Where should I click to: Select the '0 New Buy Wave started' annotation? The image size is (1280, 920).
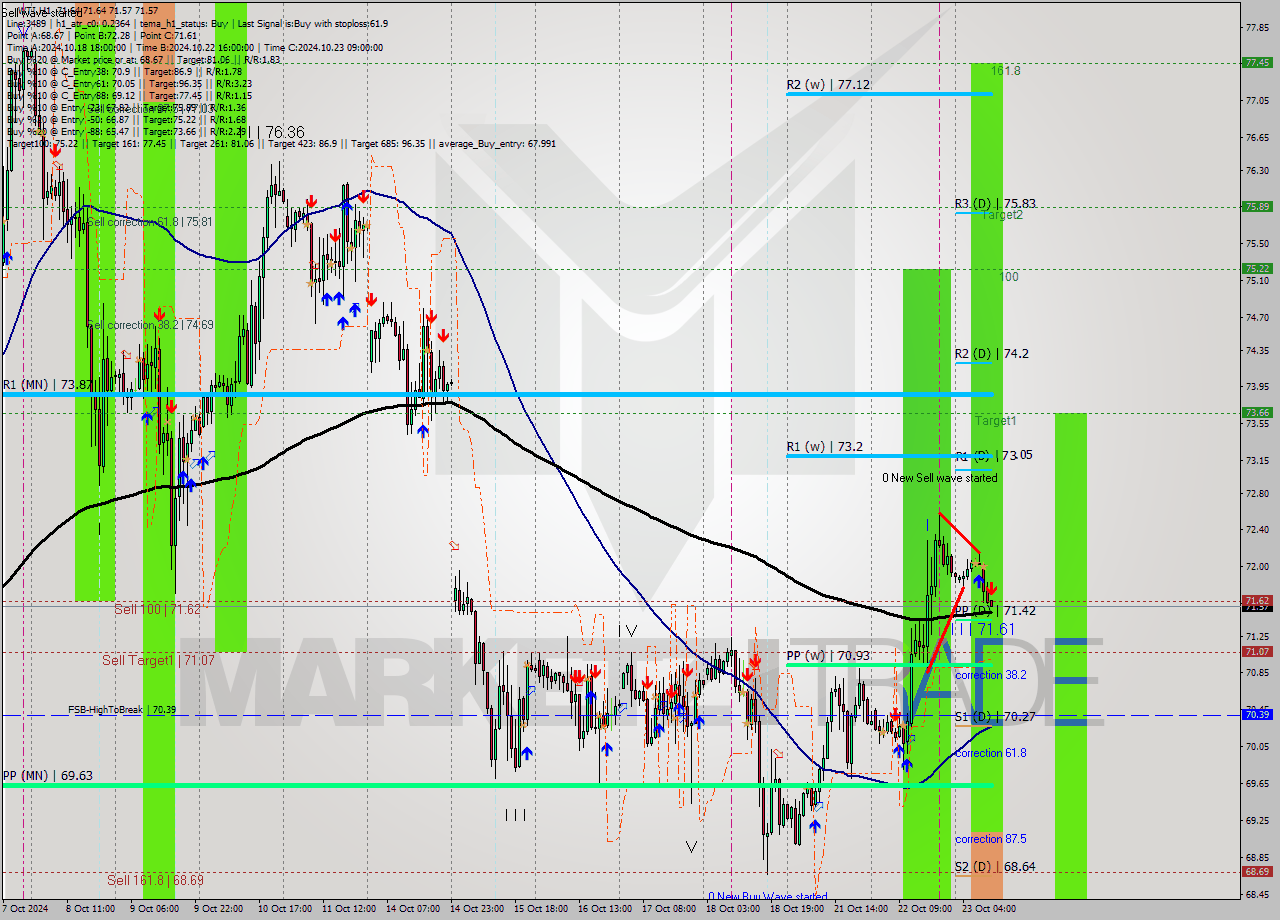(767, 896)
